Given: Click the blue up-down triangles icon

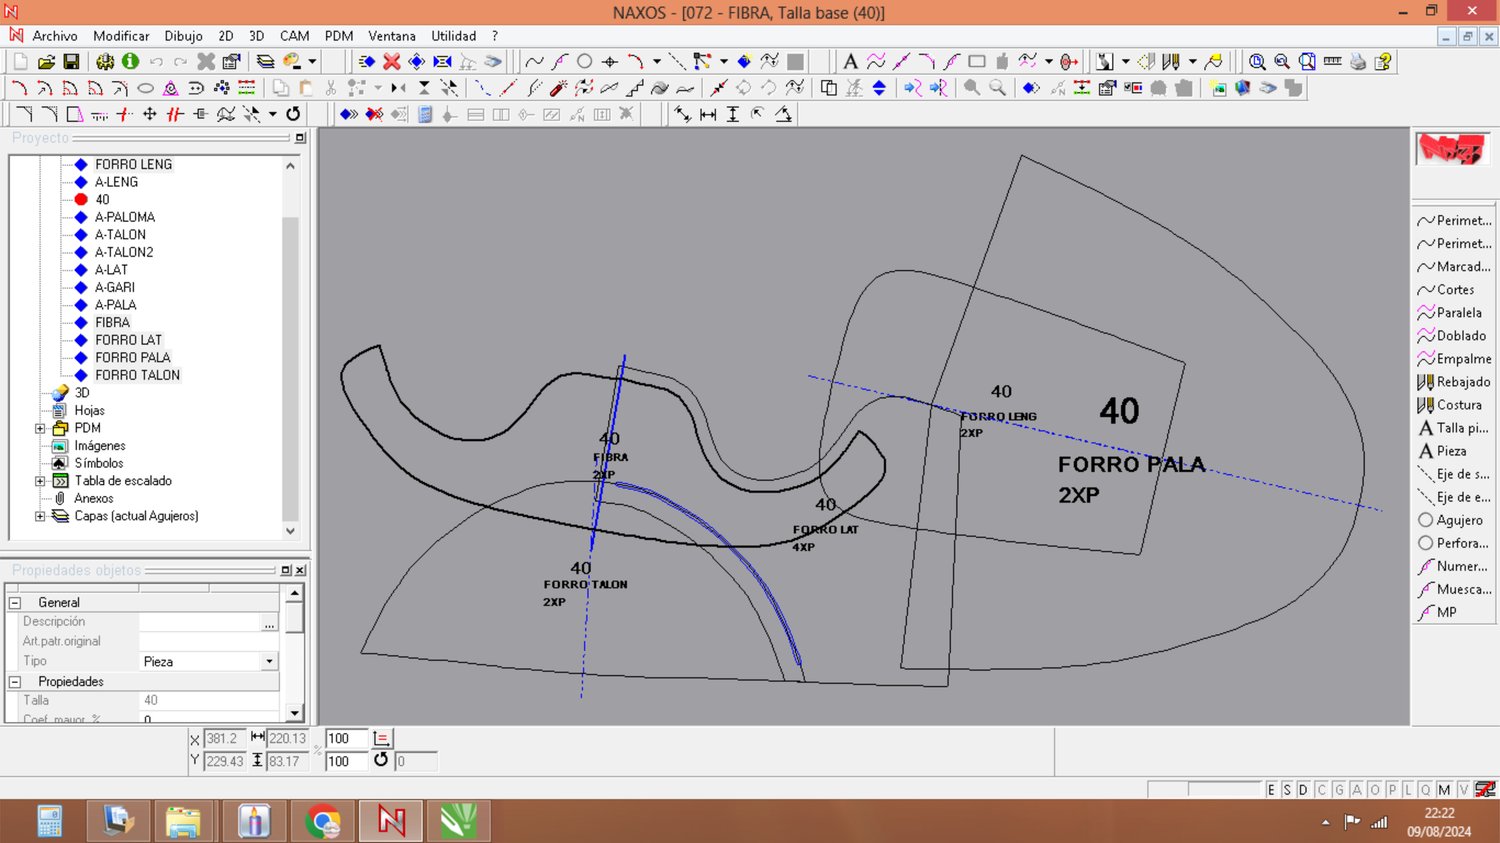Looking at the screenshot, I should (x=879, y=88).
